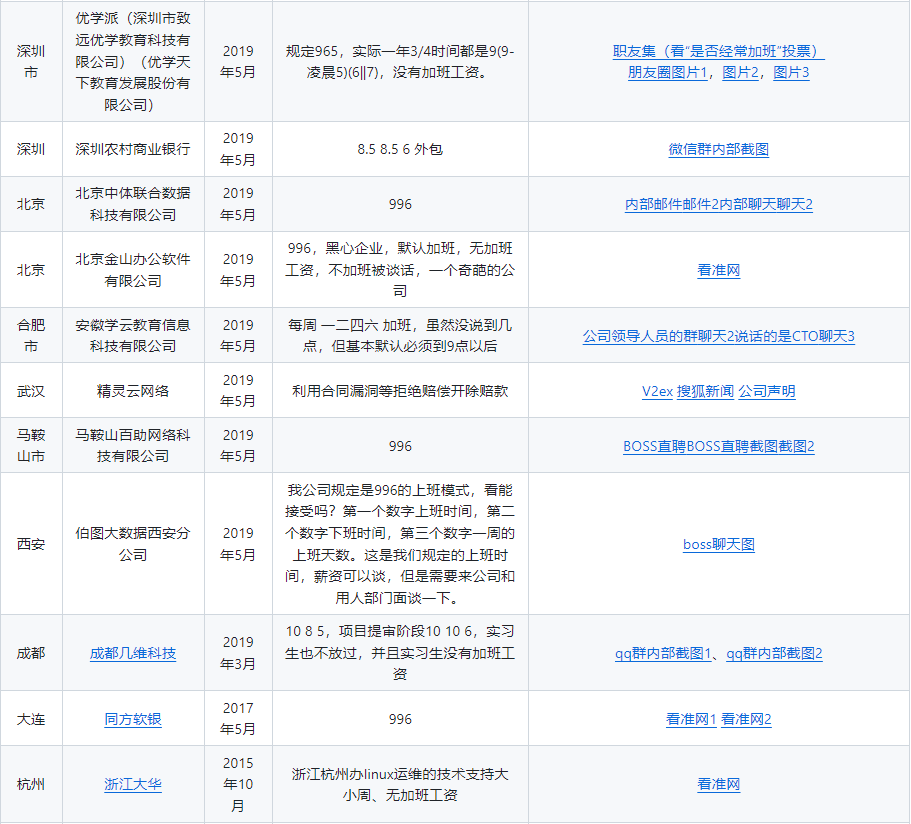
Task: Select the 伯图大数据西安分公司 cell
Action: [x=133, y=544]
